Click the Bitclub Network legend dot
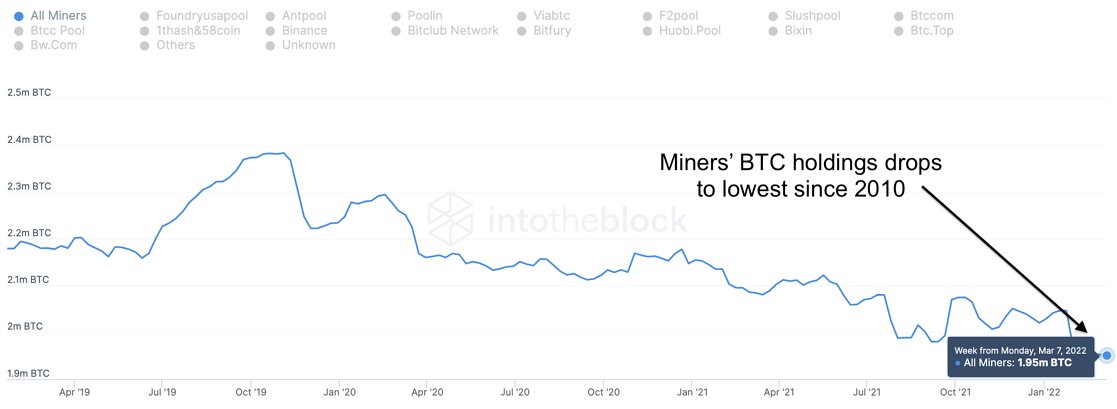Image resolution: width=1117 pixels, height=409 pixels. pos(396,31)
